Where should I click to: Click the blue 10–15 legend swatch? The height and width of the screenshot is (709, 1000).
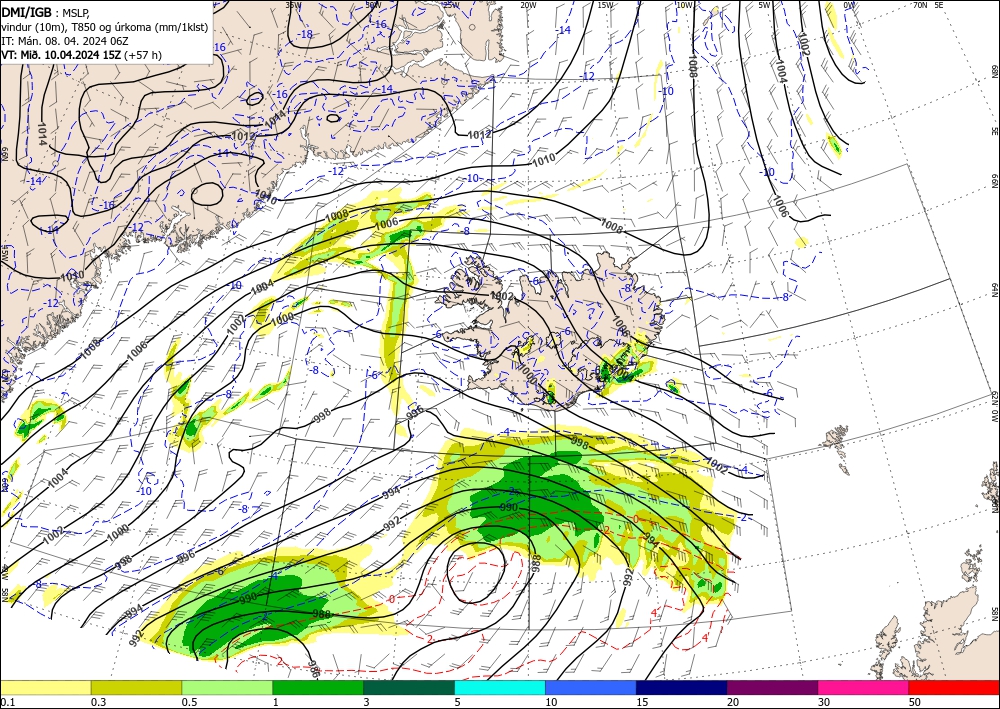591,687
